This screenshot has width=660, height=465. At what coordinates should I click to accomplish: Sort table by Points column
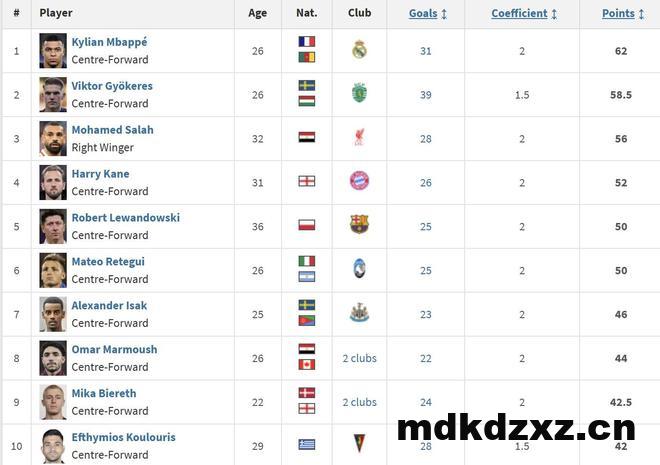622,14
